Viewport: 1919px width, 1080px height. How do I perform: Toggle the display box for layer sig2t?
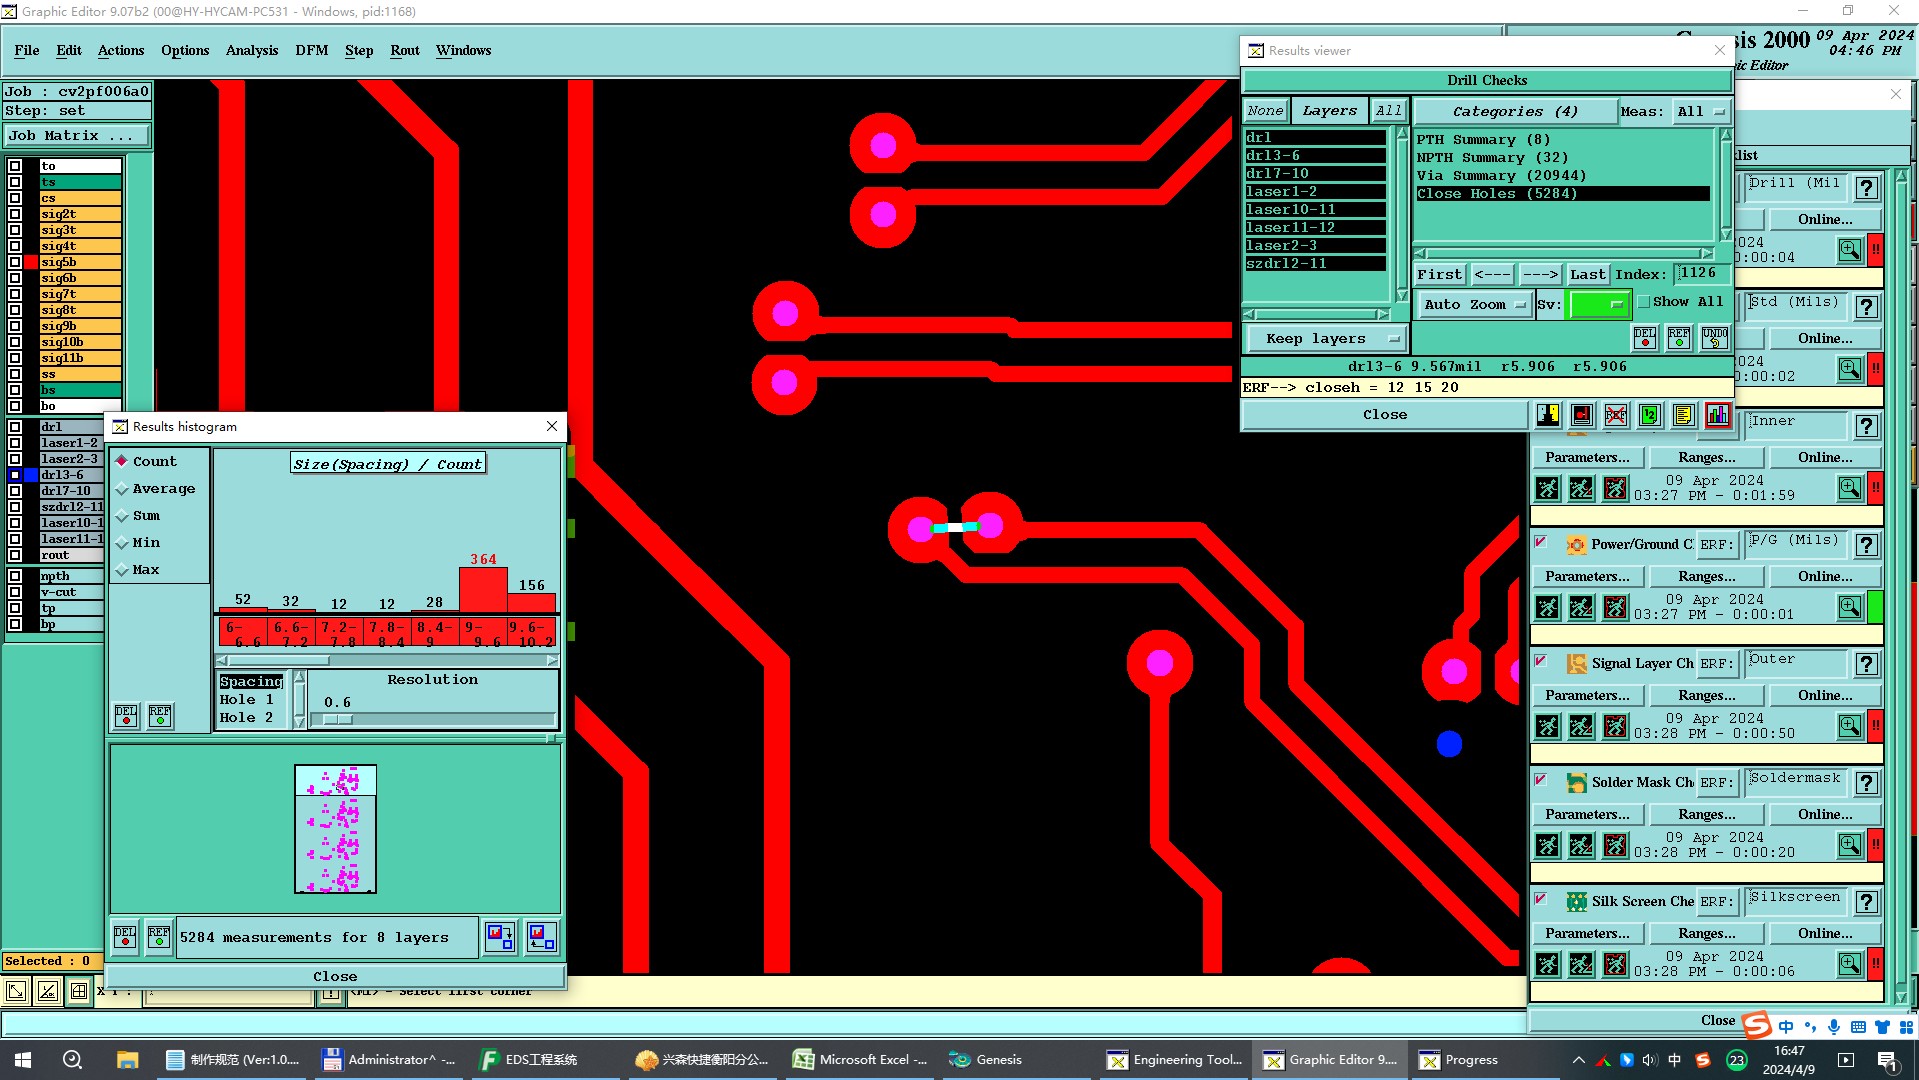click(15, 214)
